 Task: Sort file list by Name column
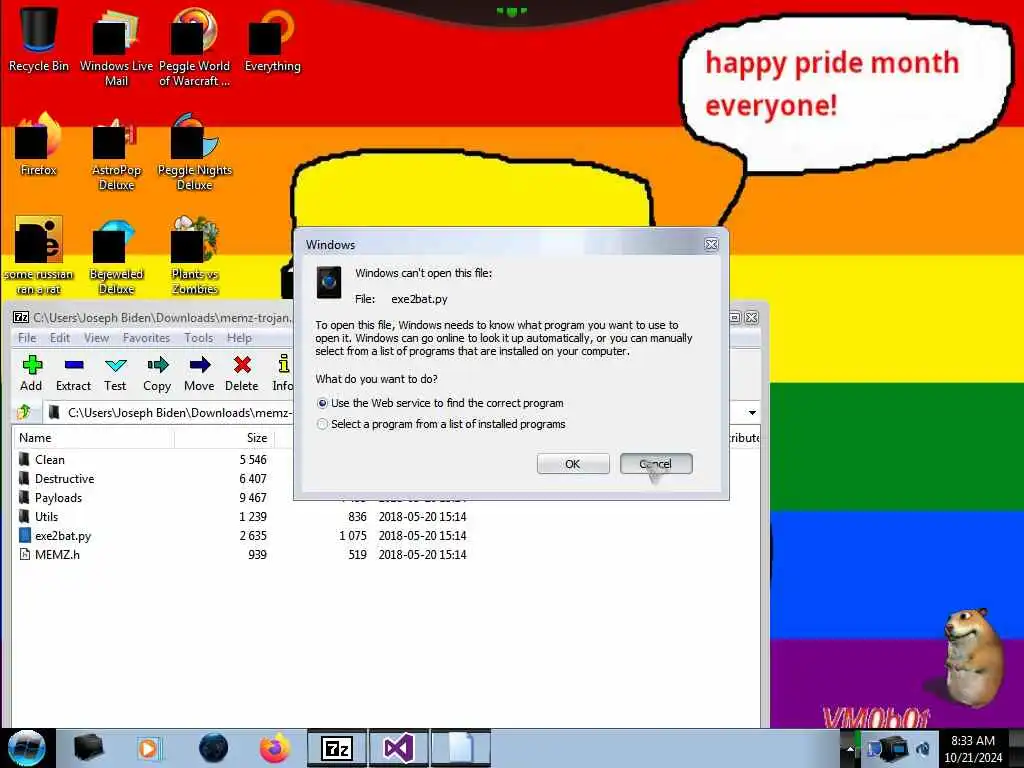[x=93, y=438]
